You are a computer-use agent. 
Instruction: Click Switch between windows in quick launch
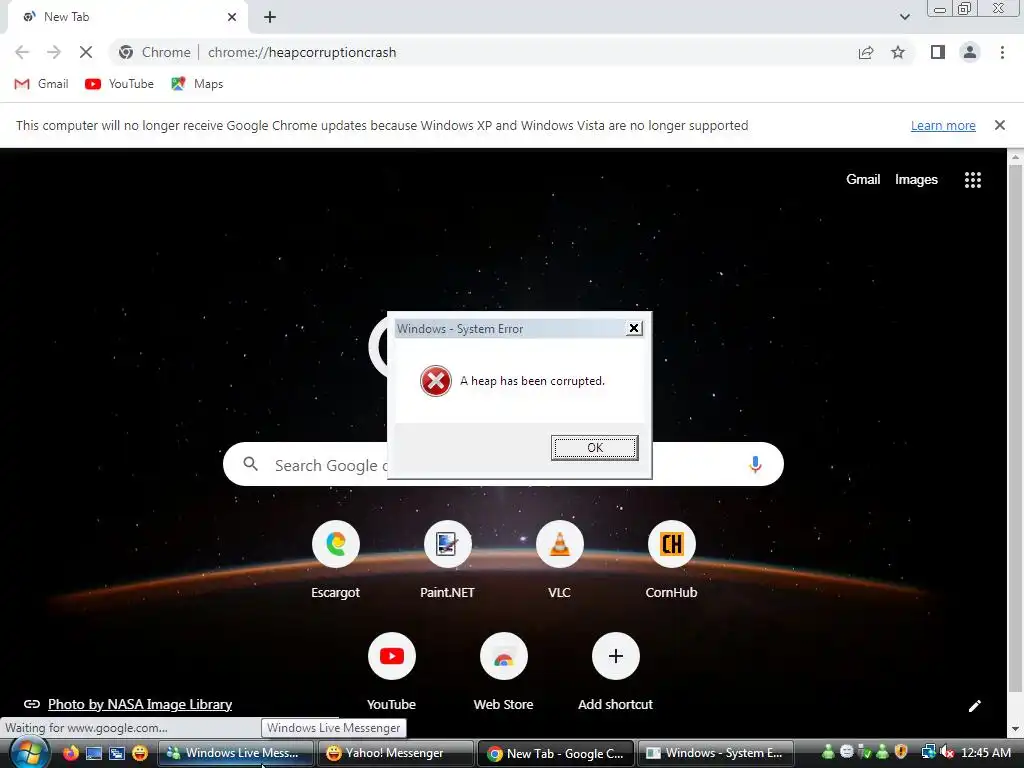tap(116, 753)
